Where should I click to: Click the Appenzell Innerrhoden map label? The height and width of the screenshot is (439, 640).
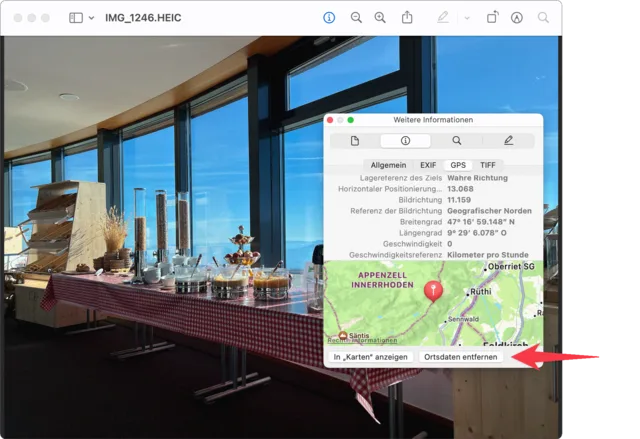tap(382, 280)
